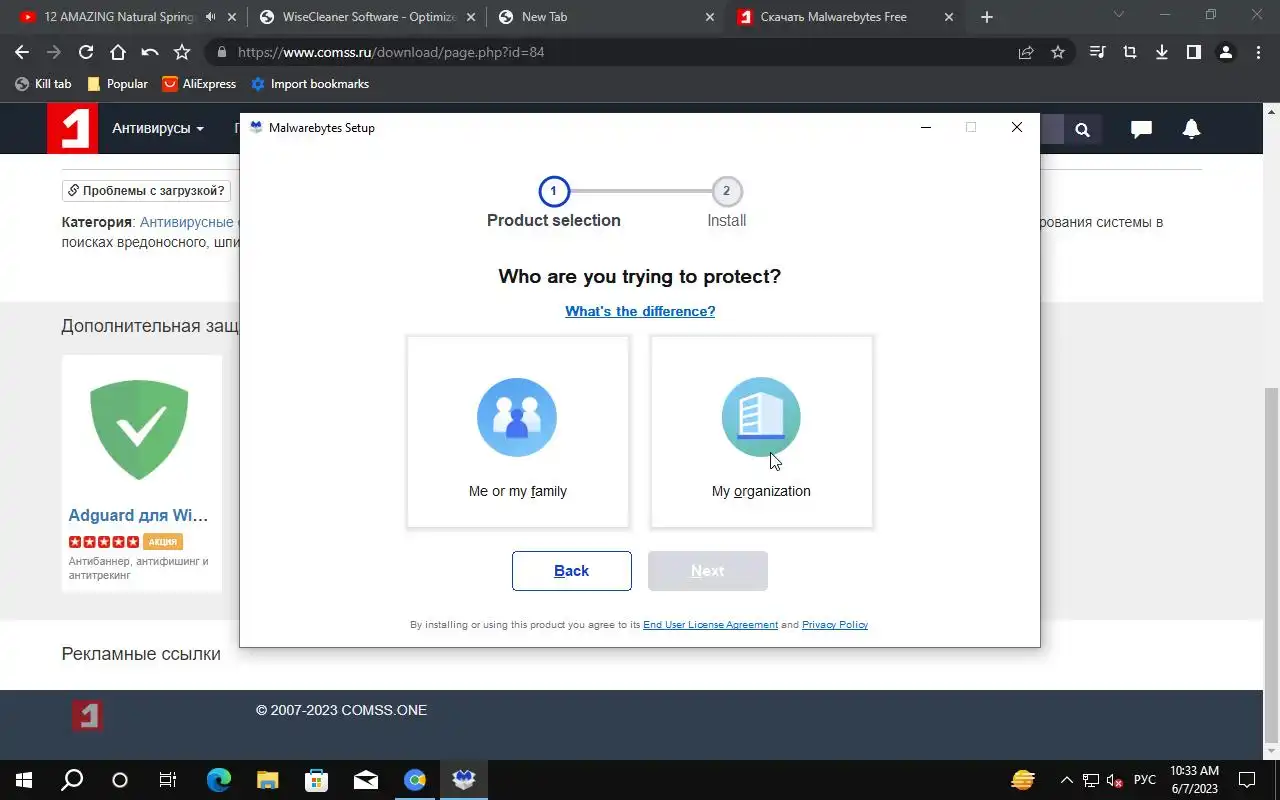This screenshot has width=1280, height=800.
Task: Go Back in Malwarebytes Setup
Action: point(572,571)
